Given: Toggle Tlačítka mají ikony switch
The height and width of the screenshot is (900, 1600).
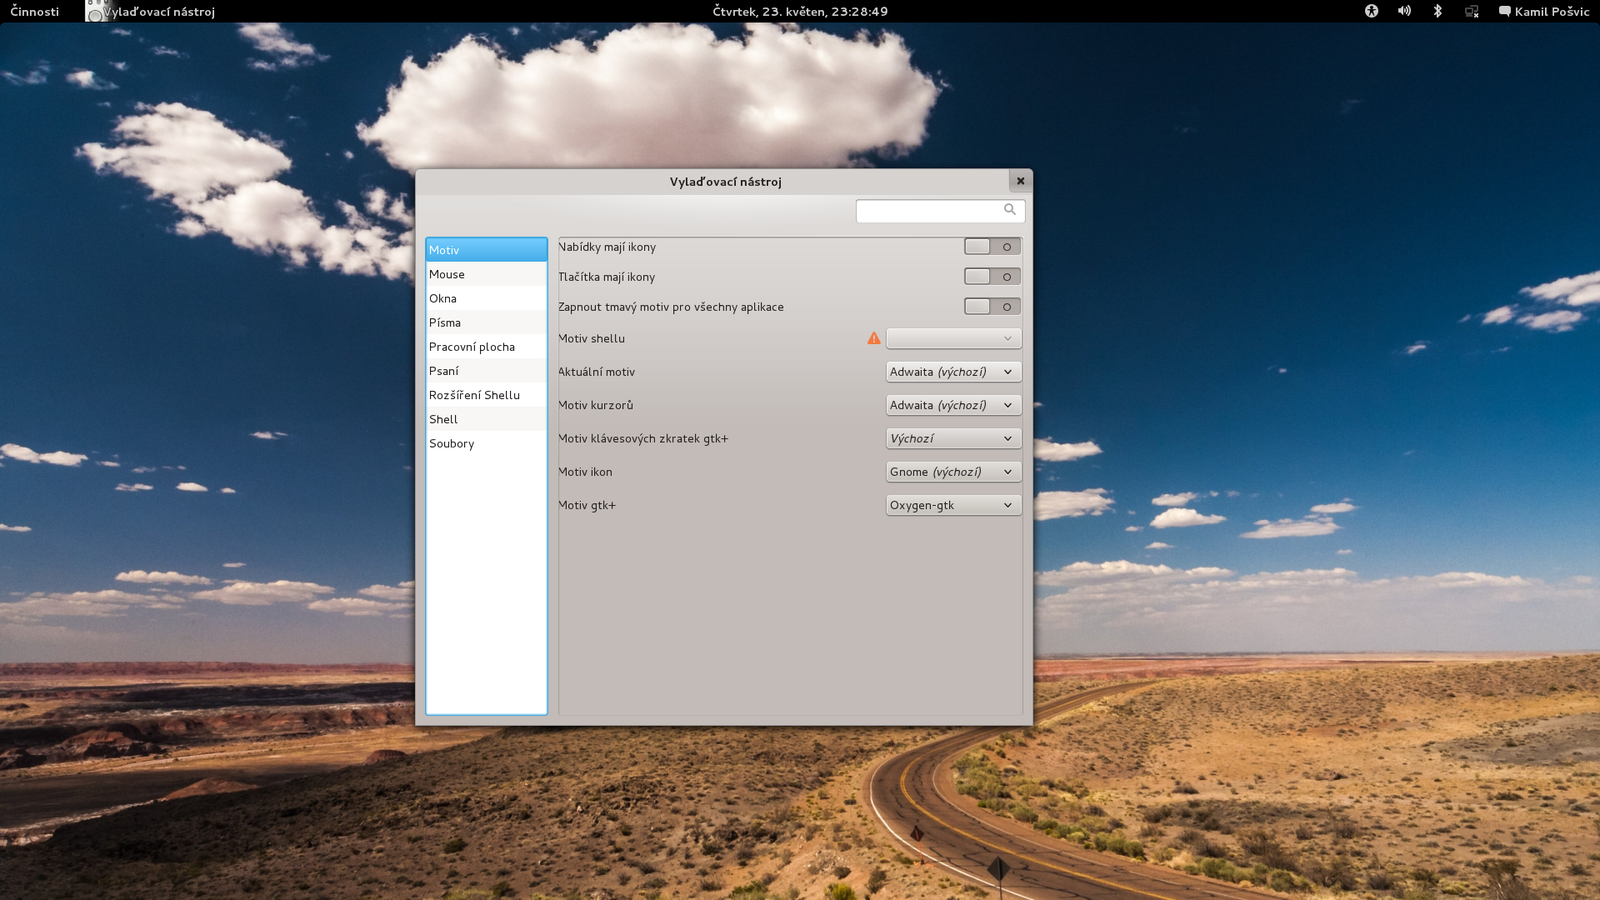Looking at the screenshot, I should 992,277.
